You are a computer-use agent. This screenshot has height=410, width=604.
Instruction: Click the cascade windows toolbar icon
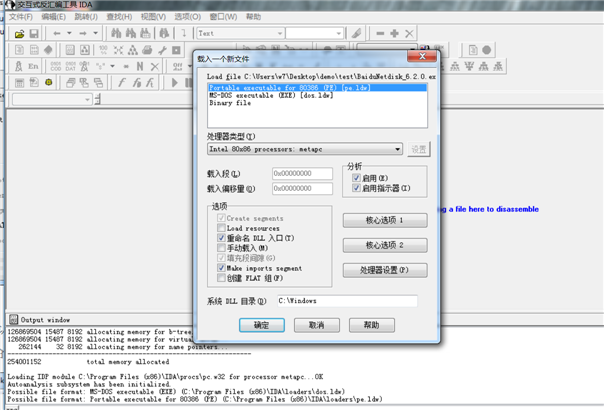click(x=70, y=82)
